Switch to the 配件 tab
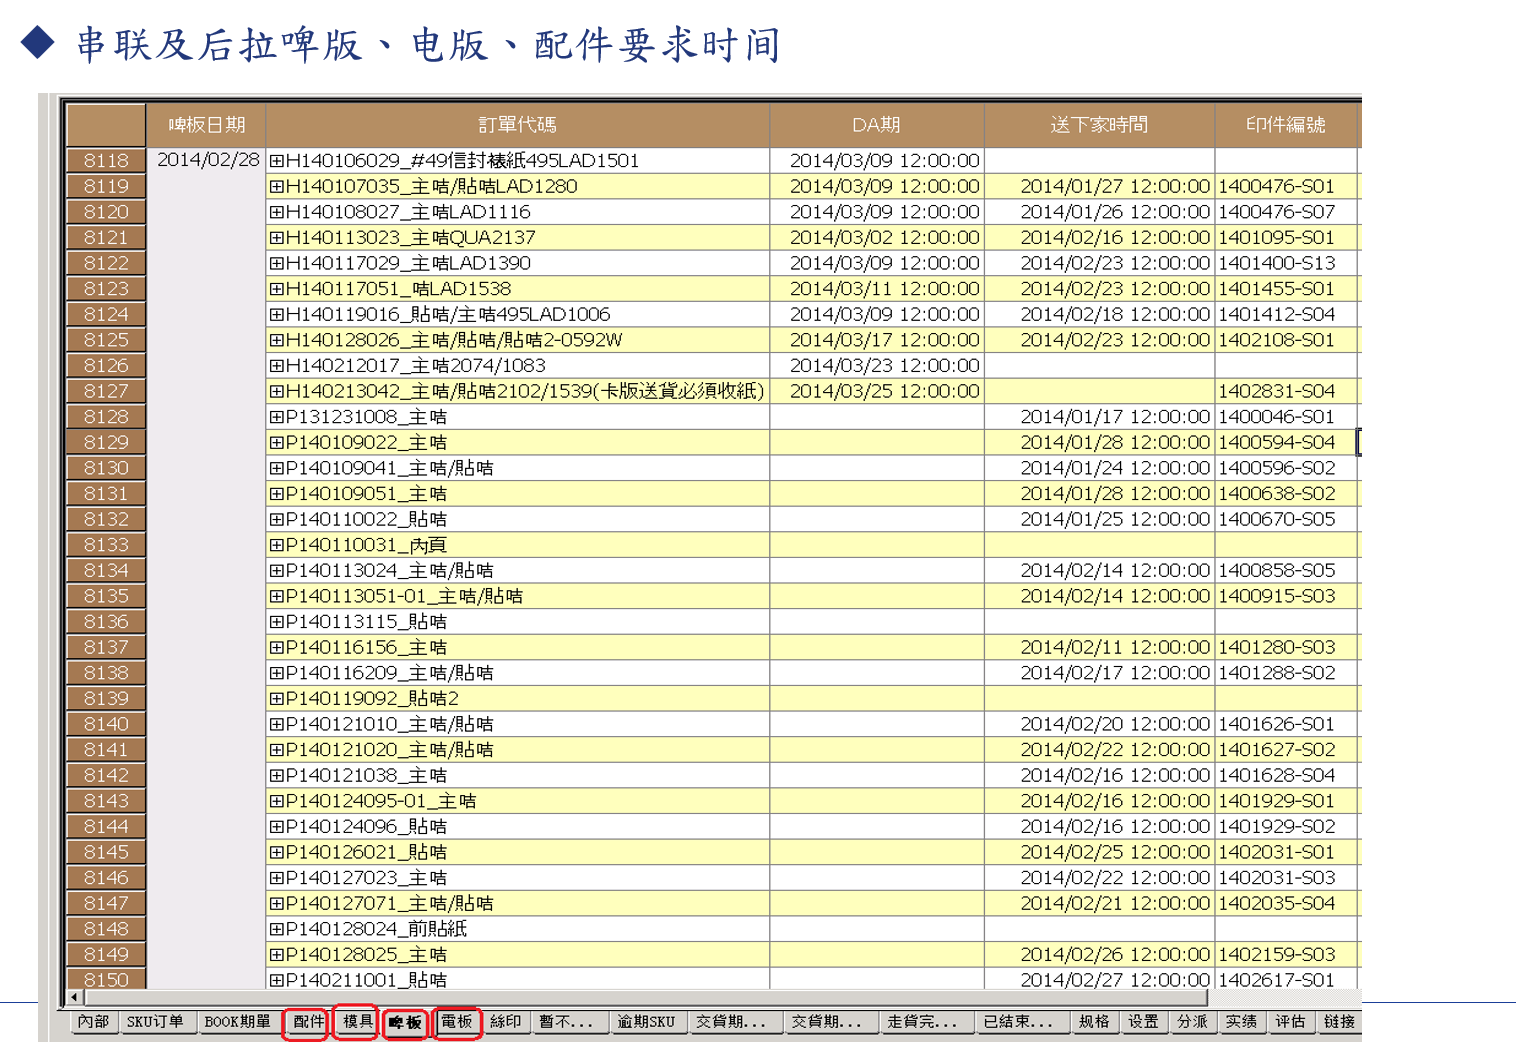The width and height of the screenshot is (1516, 1043). click(x=307, y=1022)
